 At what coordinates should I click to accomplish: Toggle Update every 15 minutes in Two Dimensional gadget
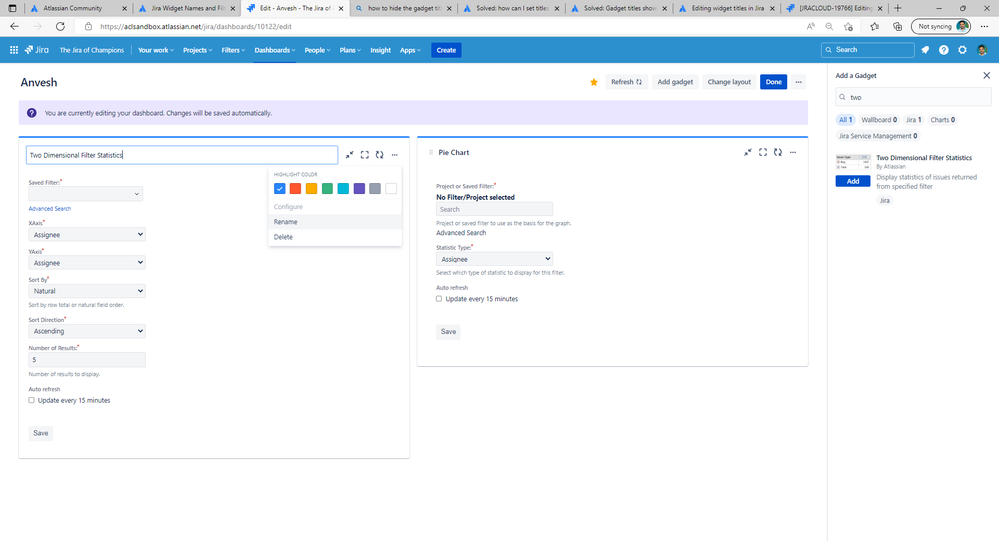pos(31,400)
